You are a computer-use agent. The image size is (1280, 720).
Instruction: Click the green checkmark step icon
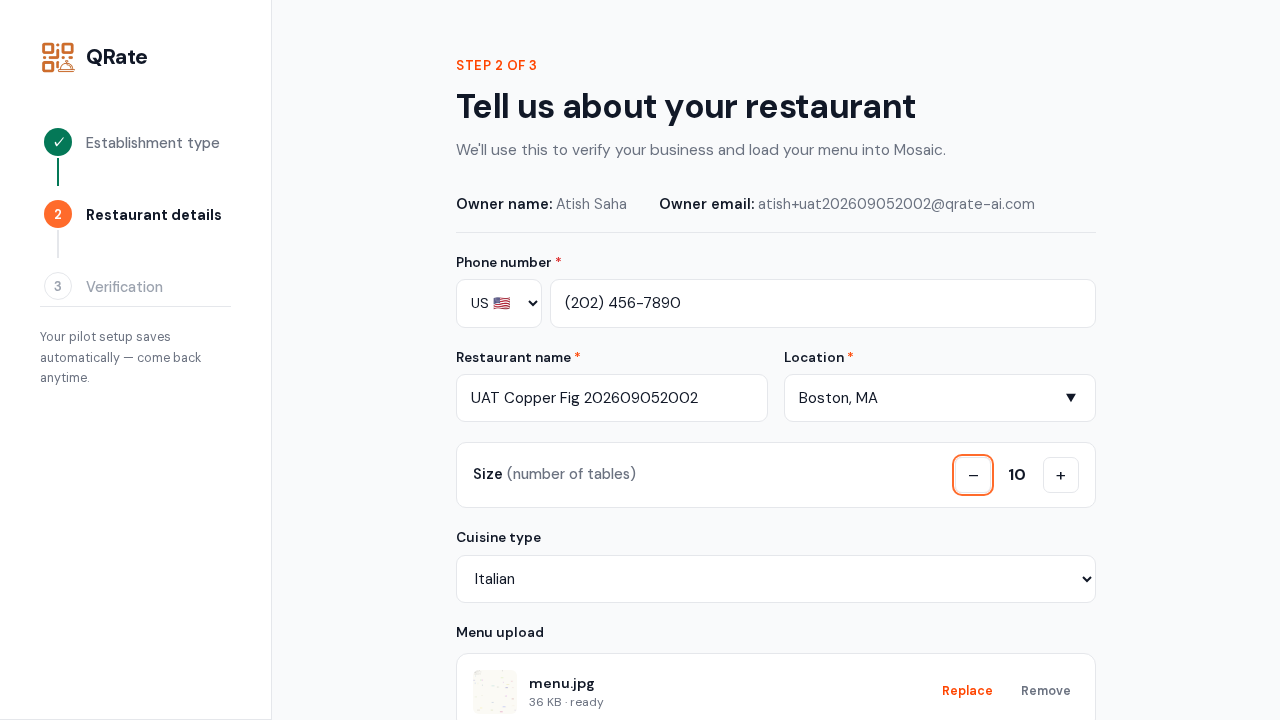click(x=58, y=142)
